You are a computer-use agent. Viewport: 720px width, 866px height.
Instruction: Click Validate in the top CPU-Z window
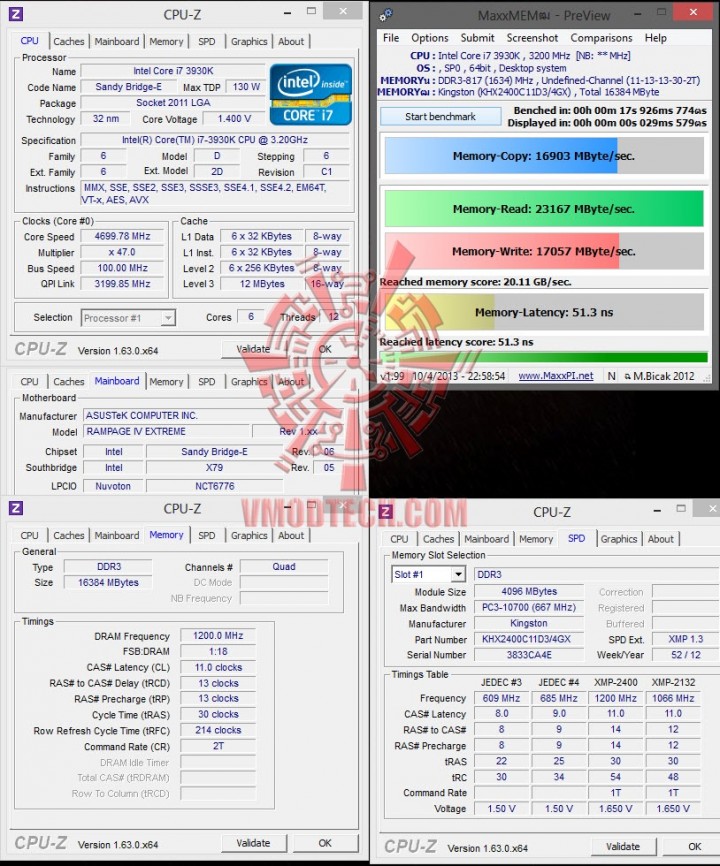[x=253, y=349]
